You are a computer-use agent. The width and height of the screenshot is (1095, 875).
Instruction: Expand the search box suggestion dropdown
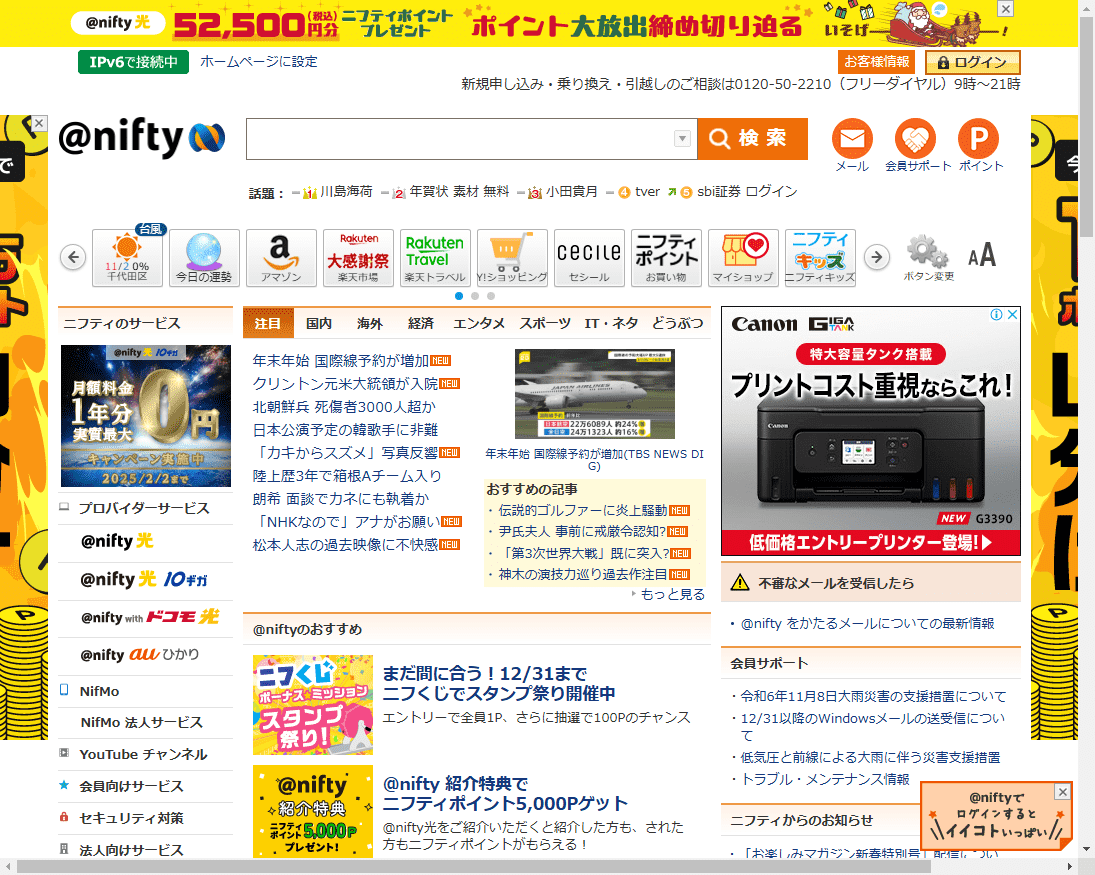tap(682, 139)
